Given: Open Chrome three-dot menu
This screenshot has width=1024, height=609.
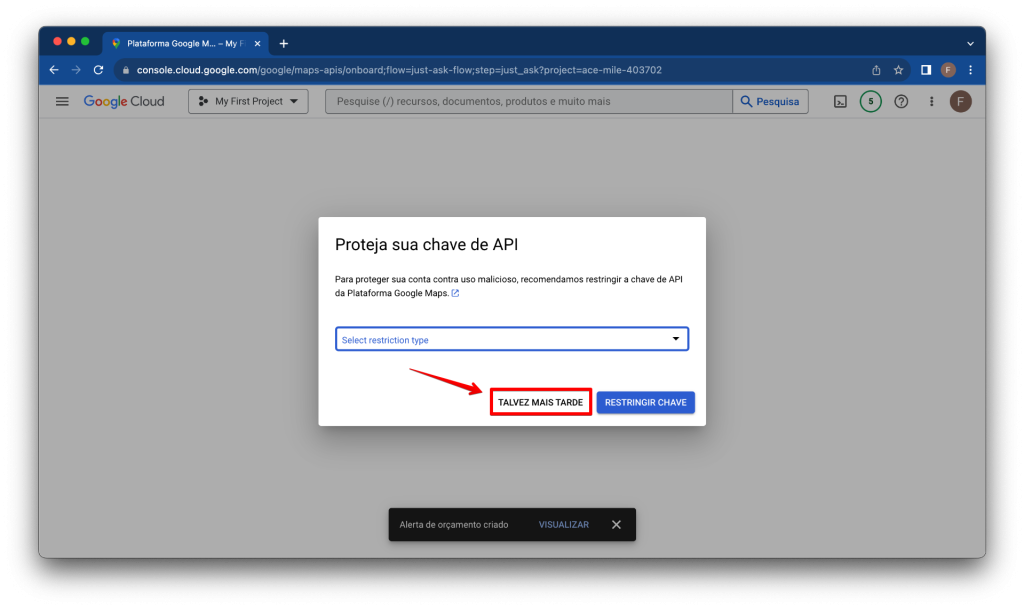Looking at the screenshot, I should coord(970,70).
